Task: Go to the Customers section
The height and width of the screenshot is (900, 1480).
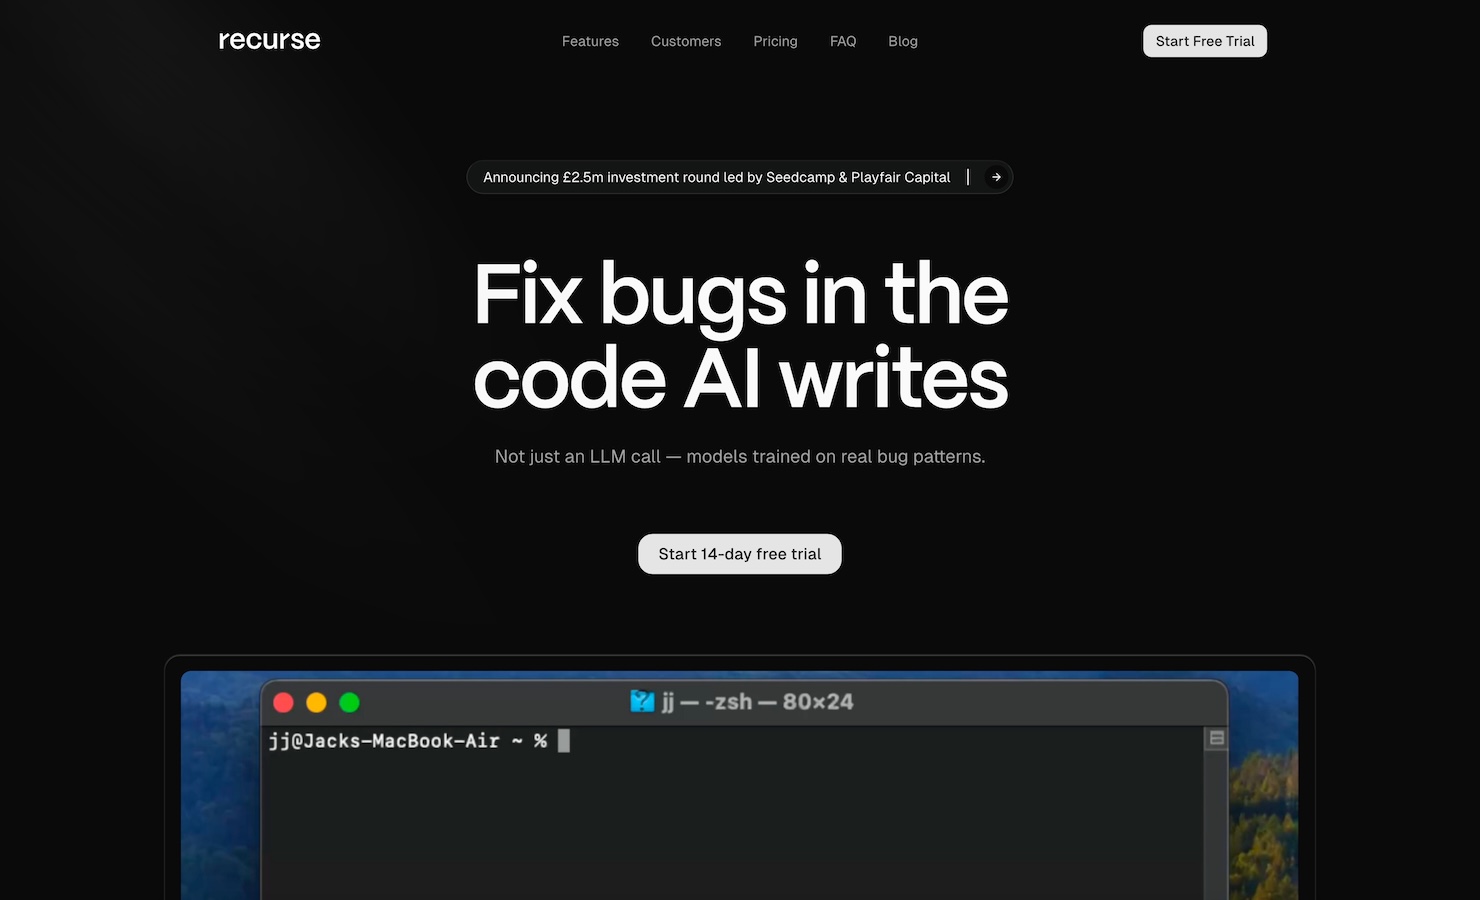Action: coord(686,41)
